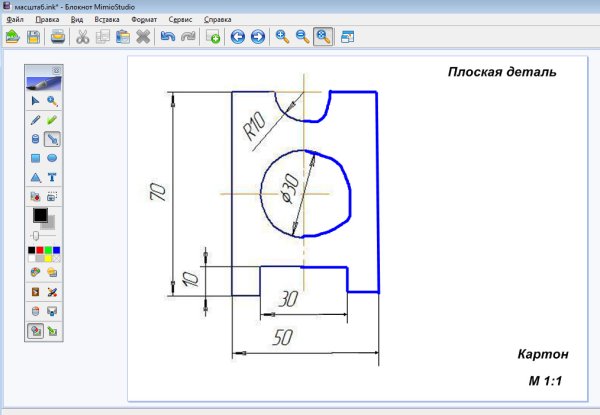Open the Формат menu
This screenshot has height=415, width=600.
(143, 20)
